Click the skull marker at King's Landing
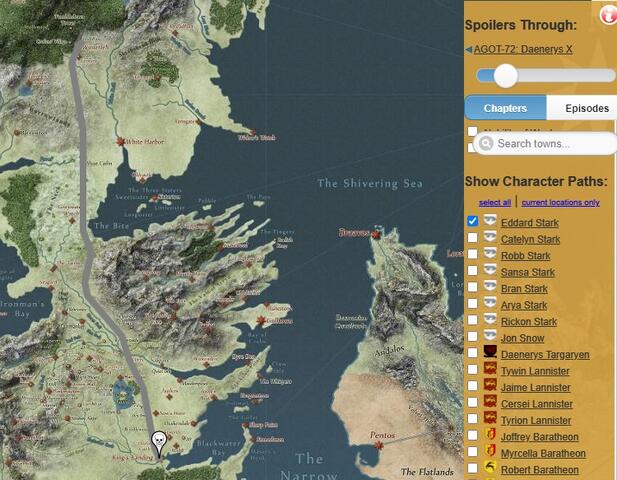 [159, 444]
